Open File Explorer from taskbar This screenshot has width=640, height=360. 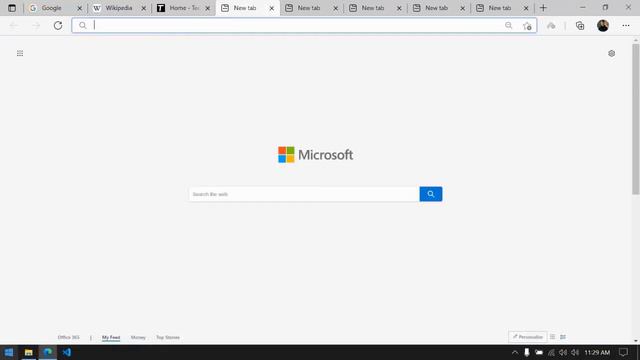29,352
